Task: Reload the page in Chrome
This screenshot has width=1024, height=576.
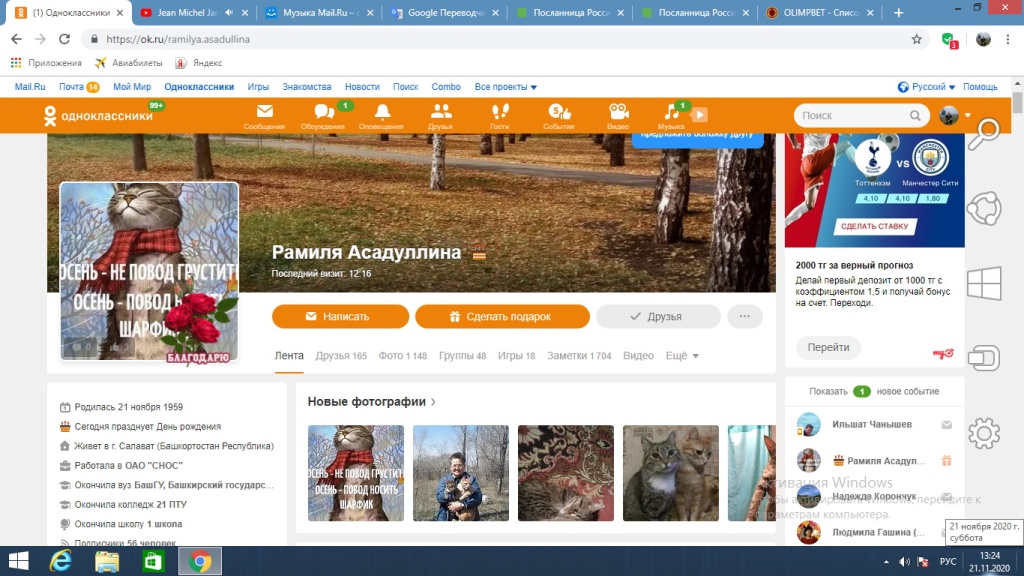Action: click(64, 39)
